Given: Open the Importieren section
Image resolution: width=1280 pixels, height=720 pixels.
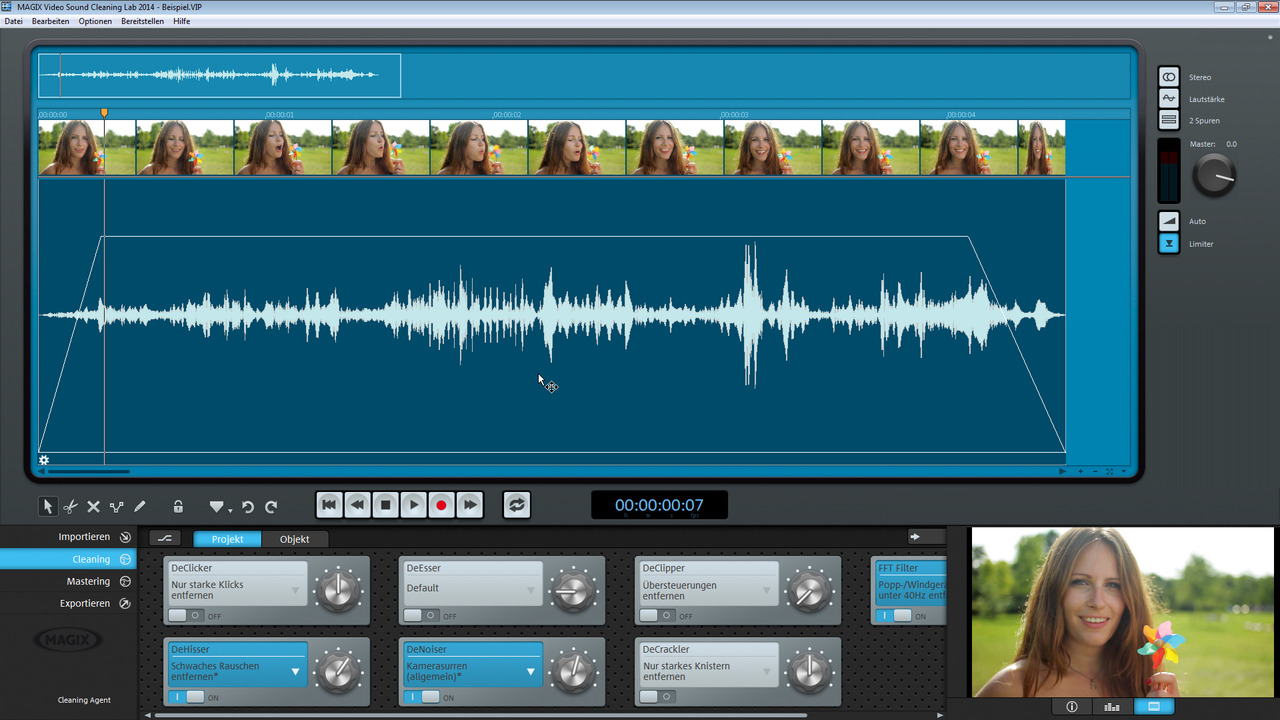Looking at the screenshot, I should (x=68, y=537).
